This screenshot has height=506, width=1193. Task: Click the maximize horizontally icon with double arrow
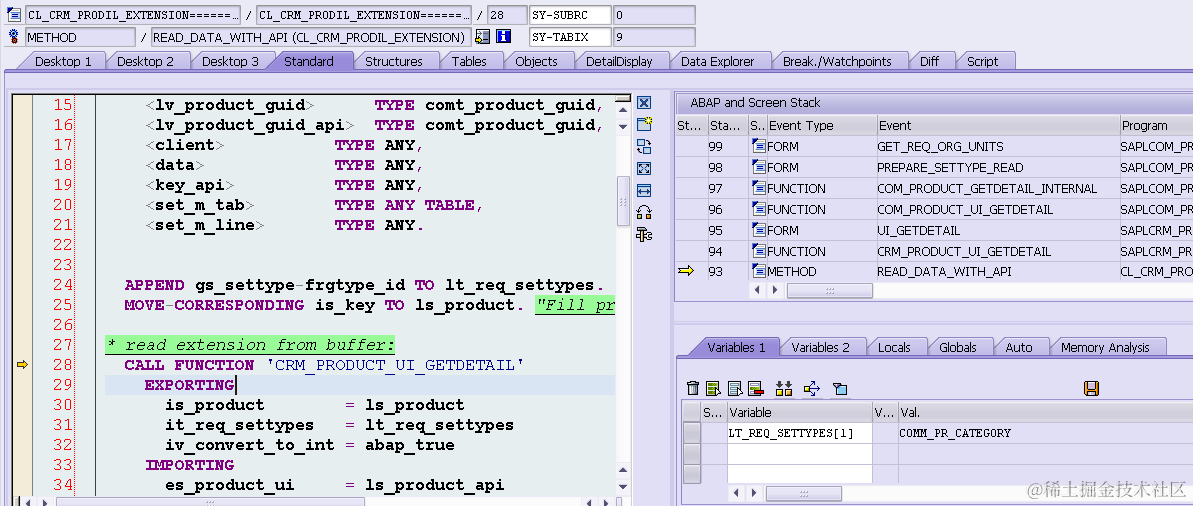coord(644,190)
